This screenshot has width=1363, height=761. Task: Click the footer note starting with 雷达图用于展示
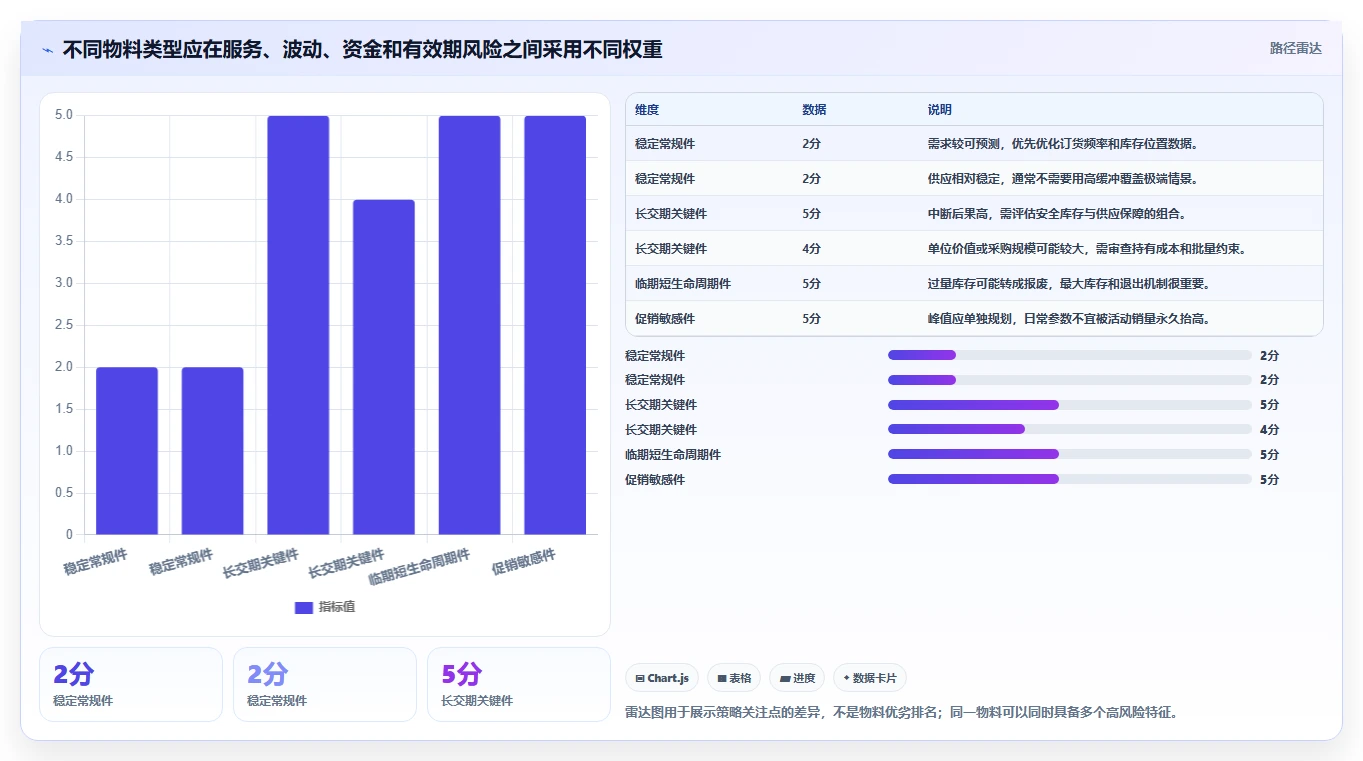click(x=902, y=712)
